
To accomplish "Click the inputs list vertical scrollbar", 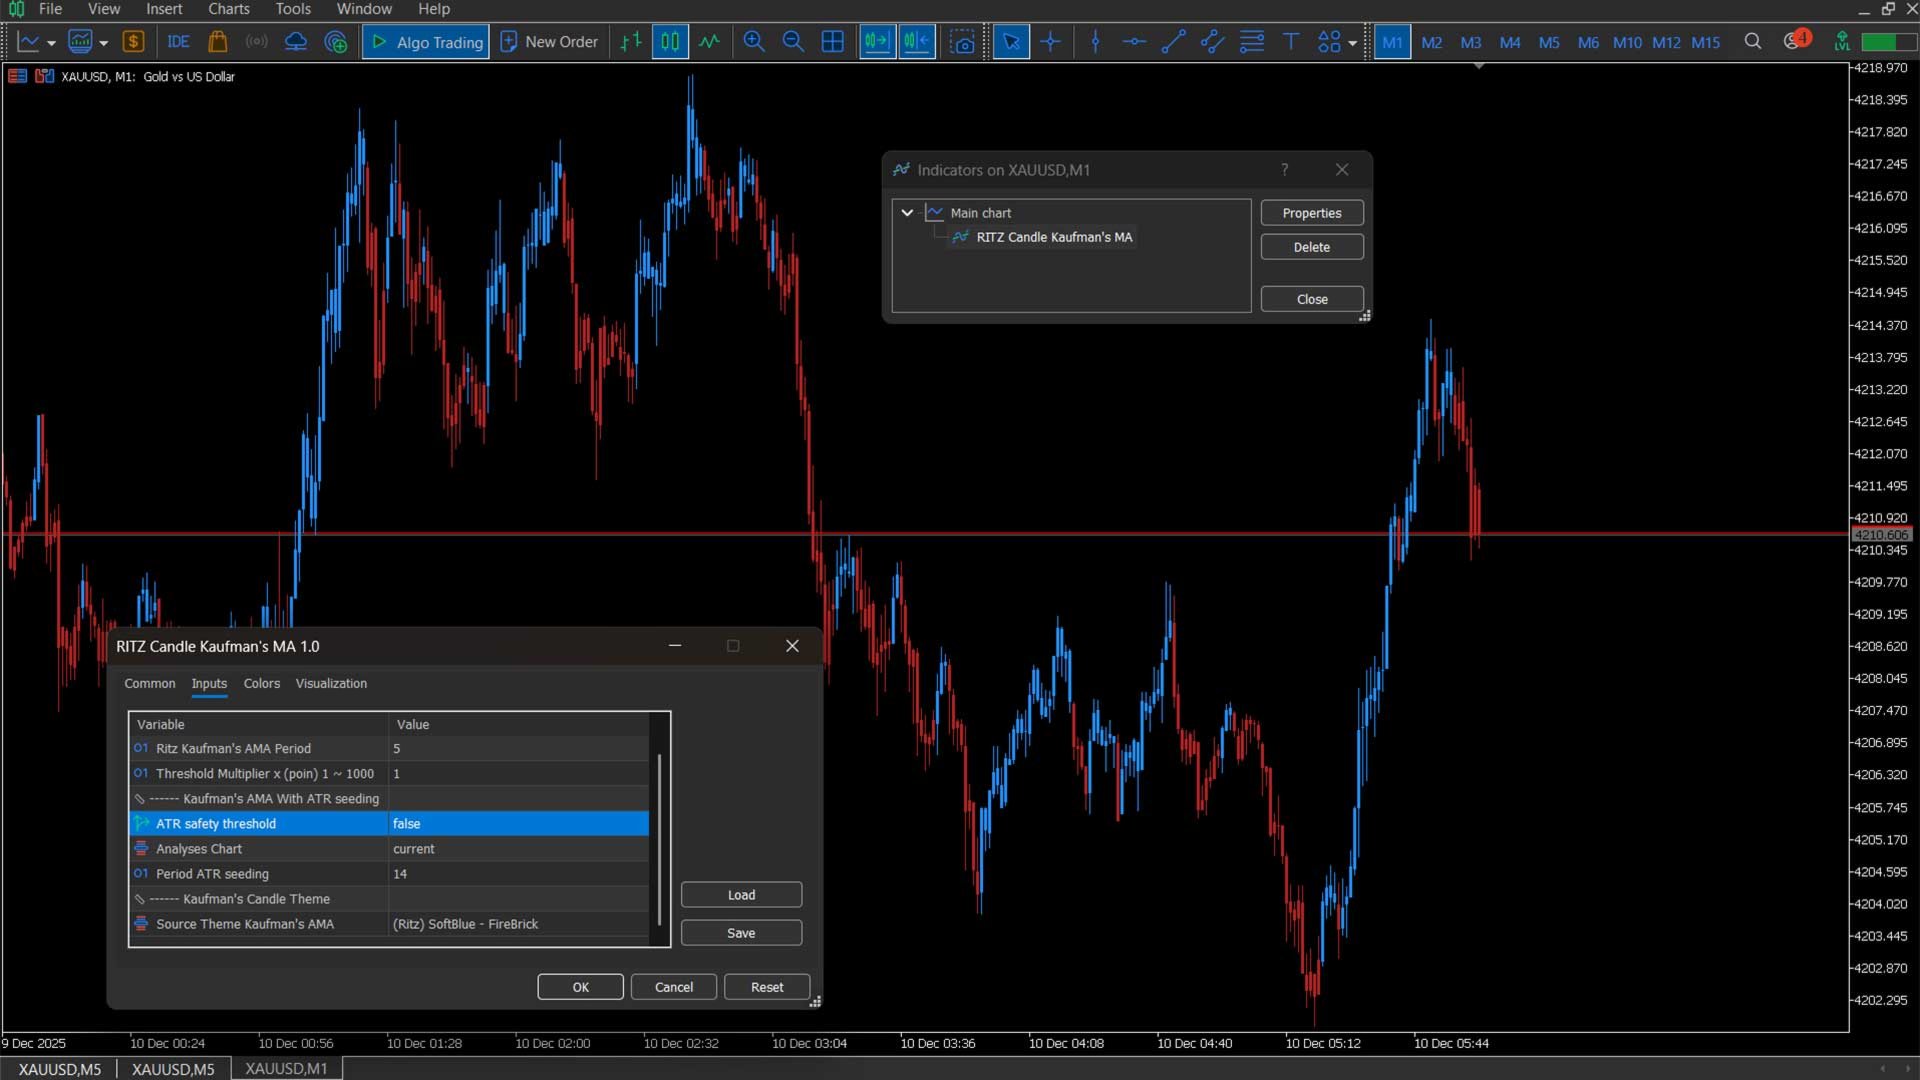I will [x=659, y=840].
